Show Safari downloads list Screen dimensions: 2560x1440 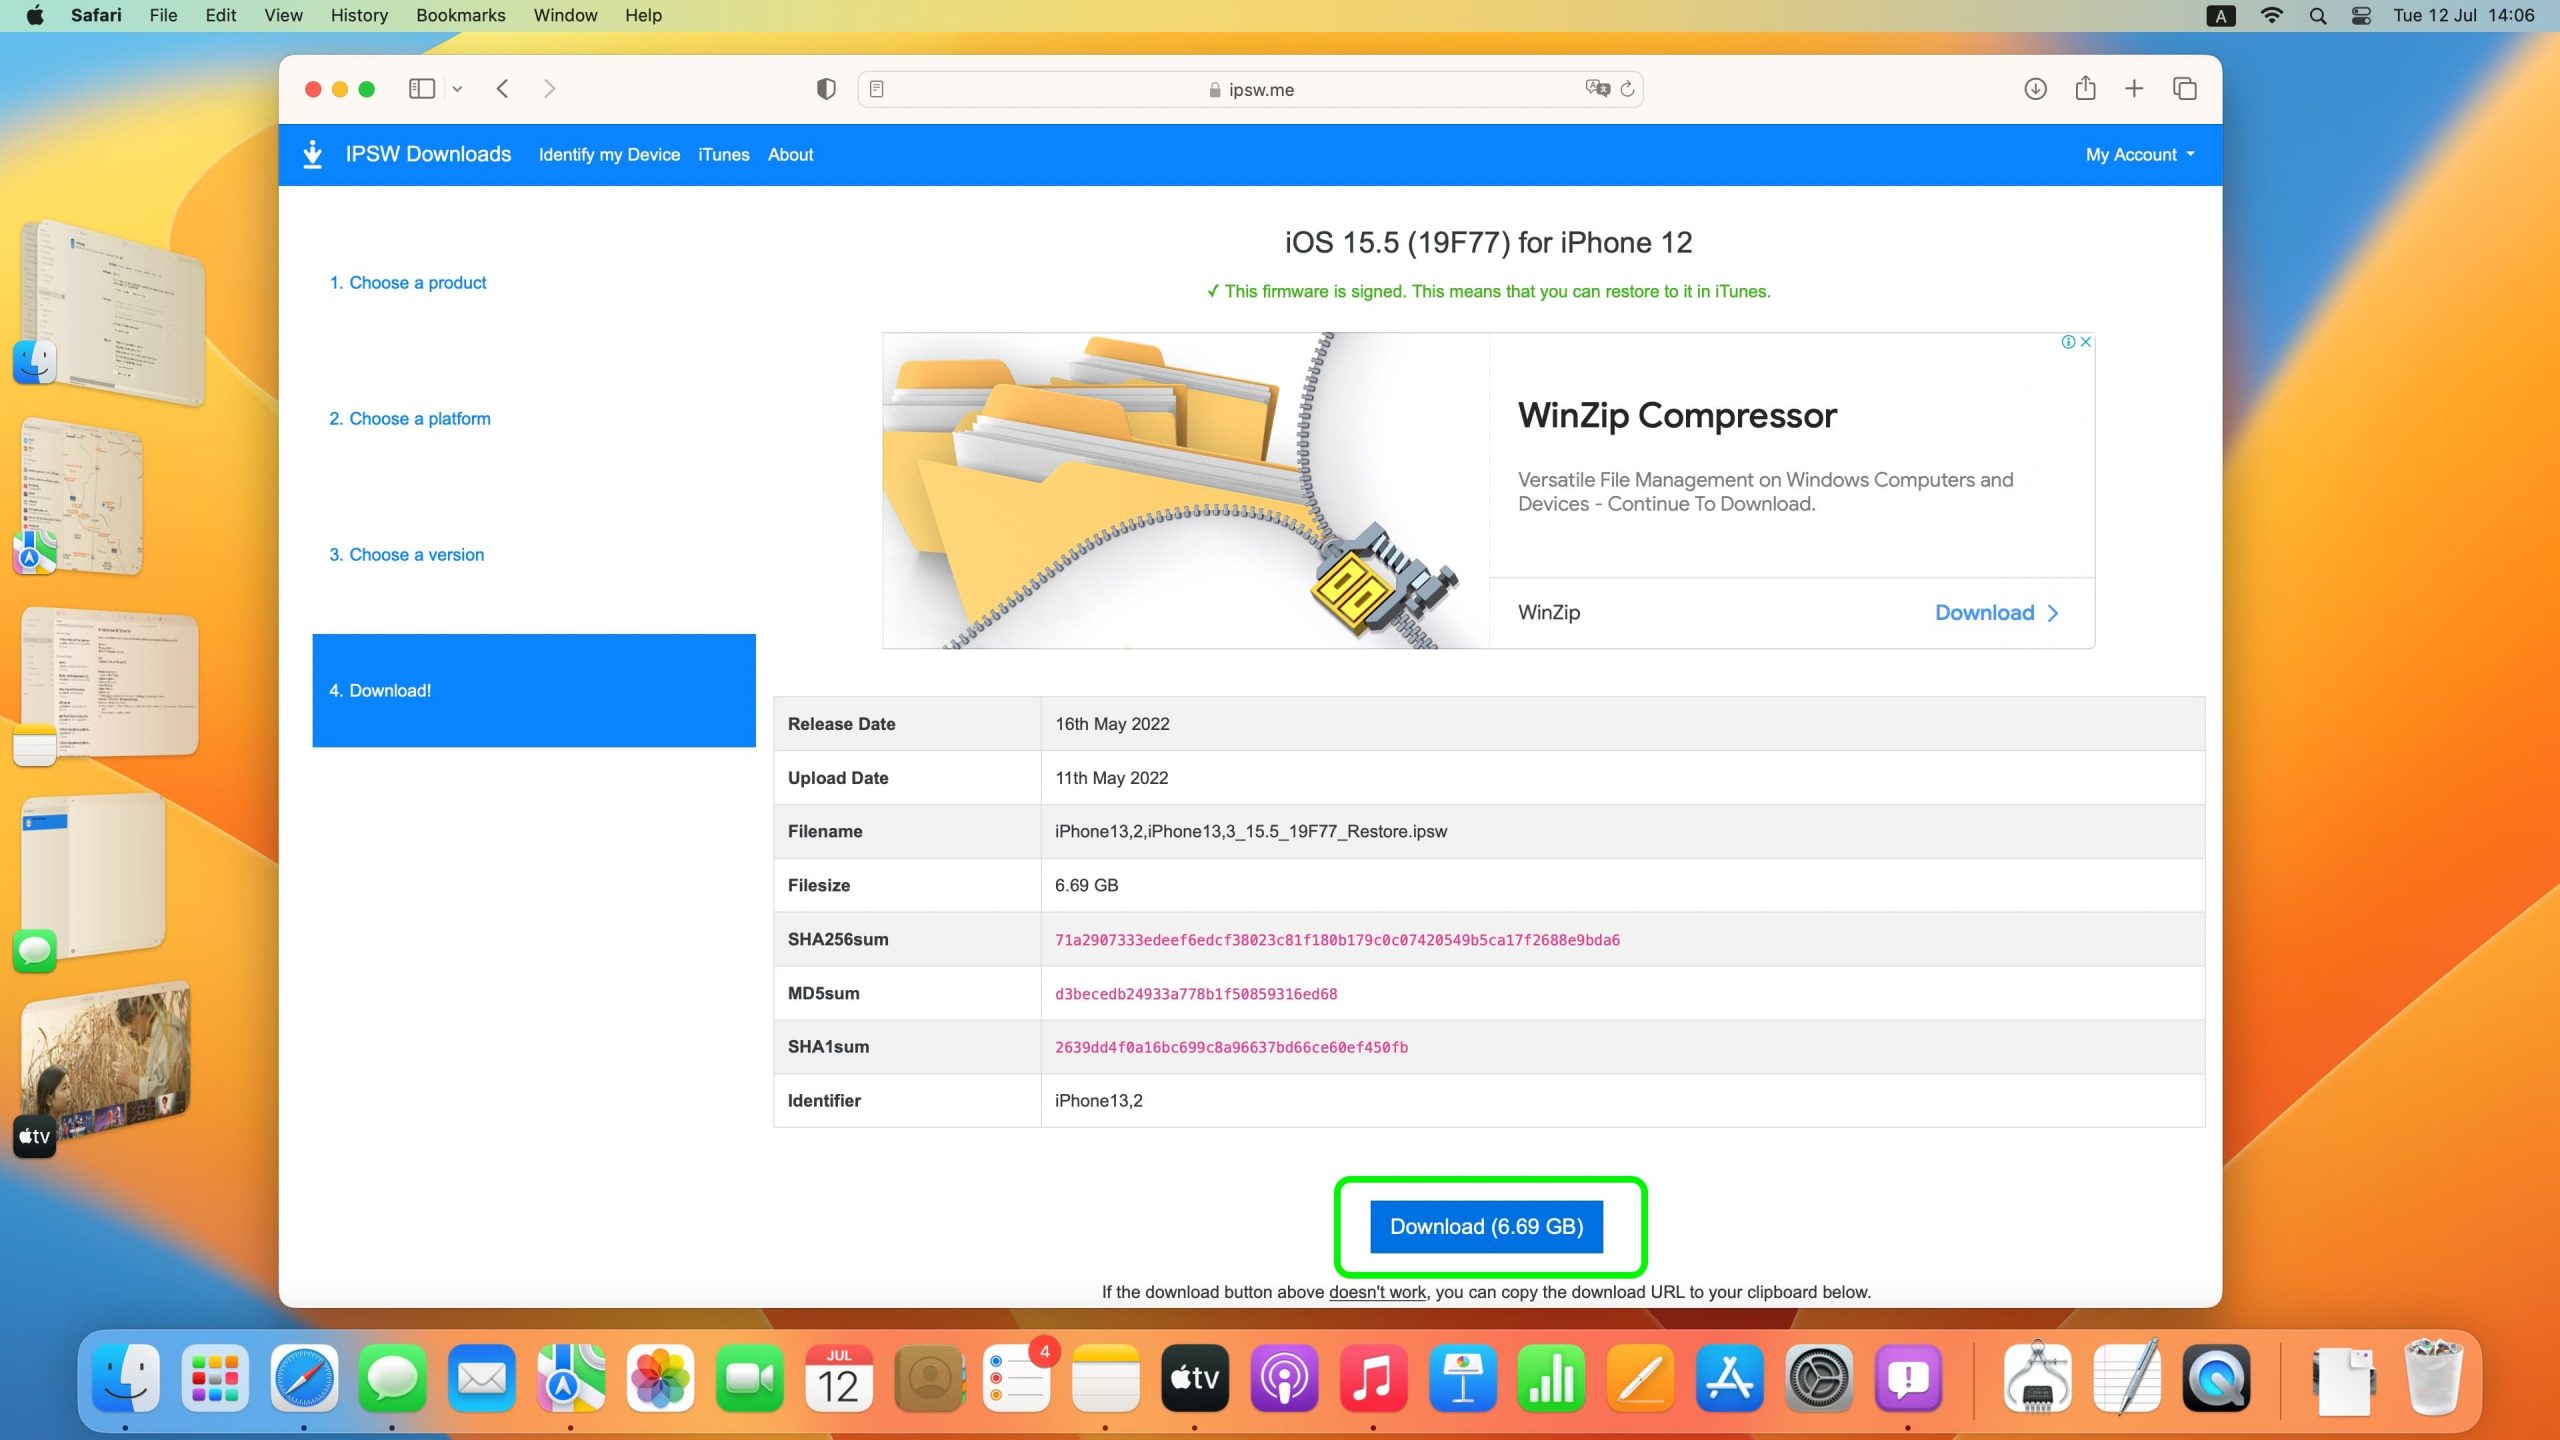(x=2035, y=89)
